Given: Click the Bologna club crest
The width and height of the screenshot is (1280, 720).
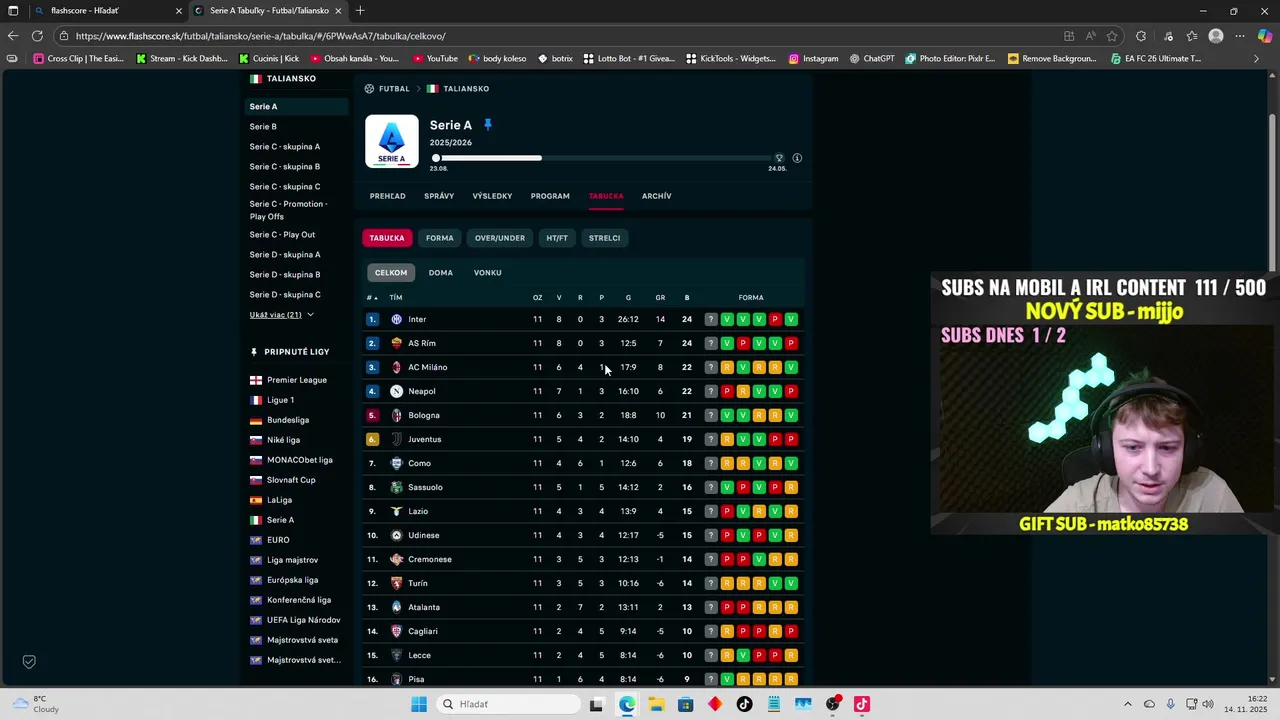Looking at the screenshot, I should [x=396, y=415].
